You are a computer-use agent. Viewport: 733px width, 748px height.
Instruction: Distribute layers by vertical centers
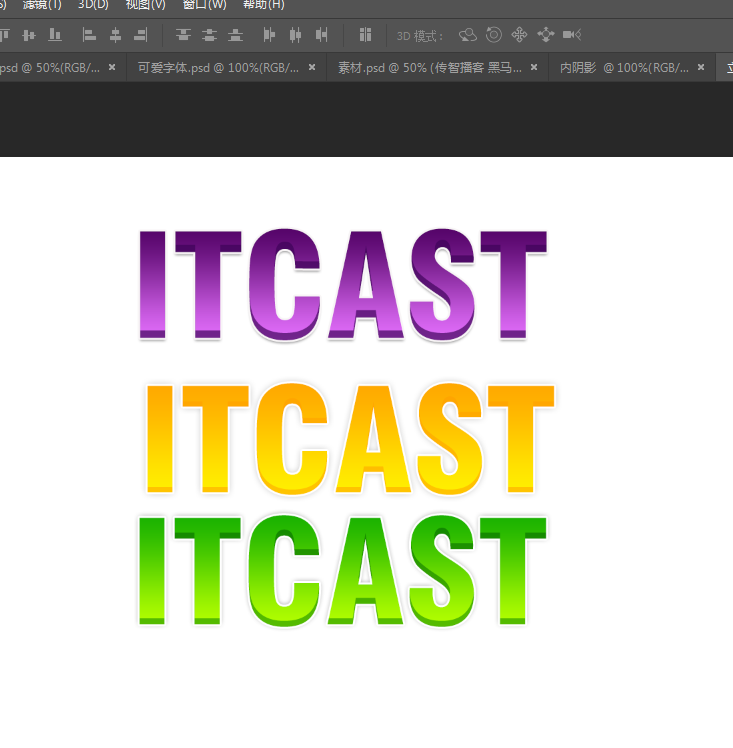point(209,35)
